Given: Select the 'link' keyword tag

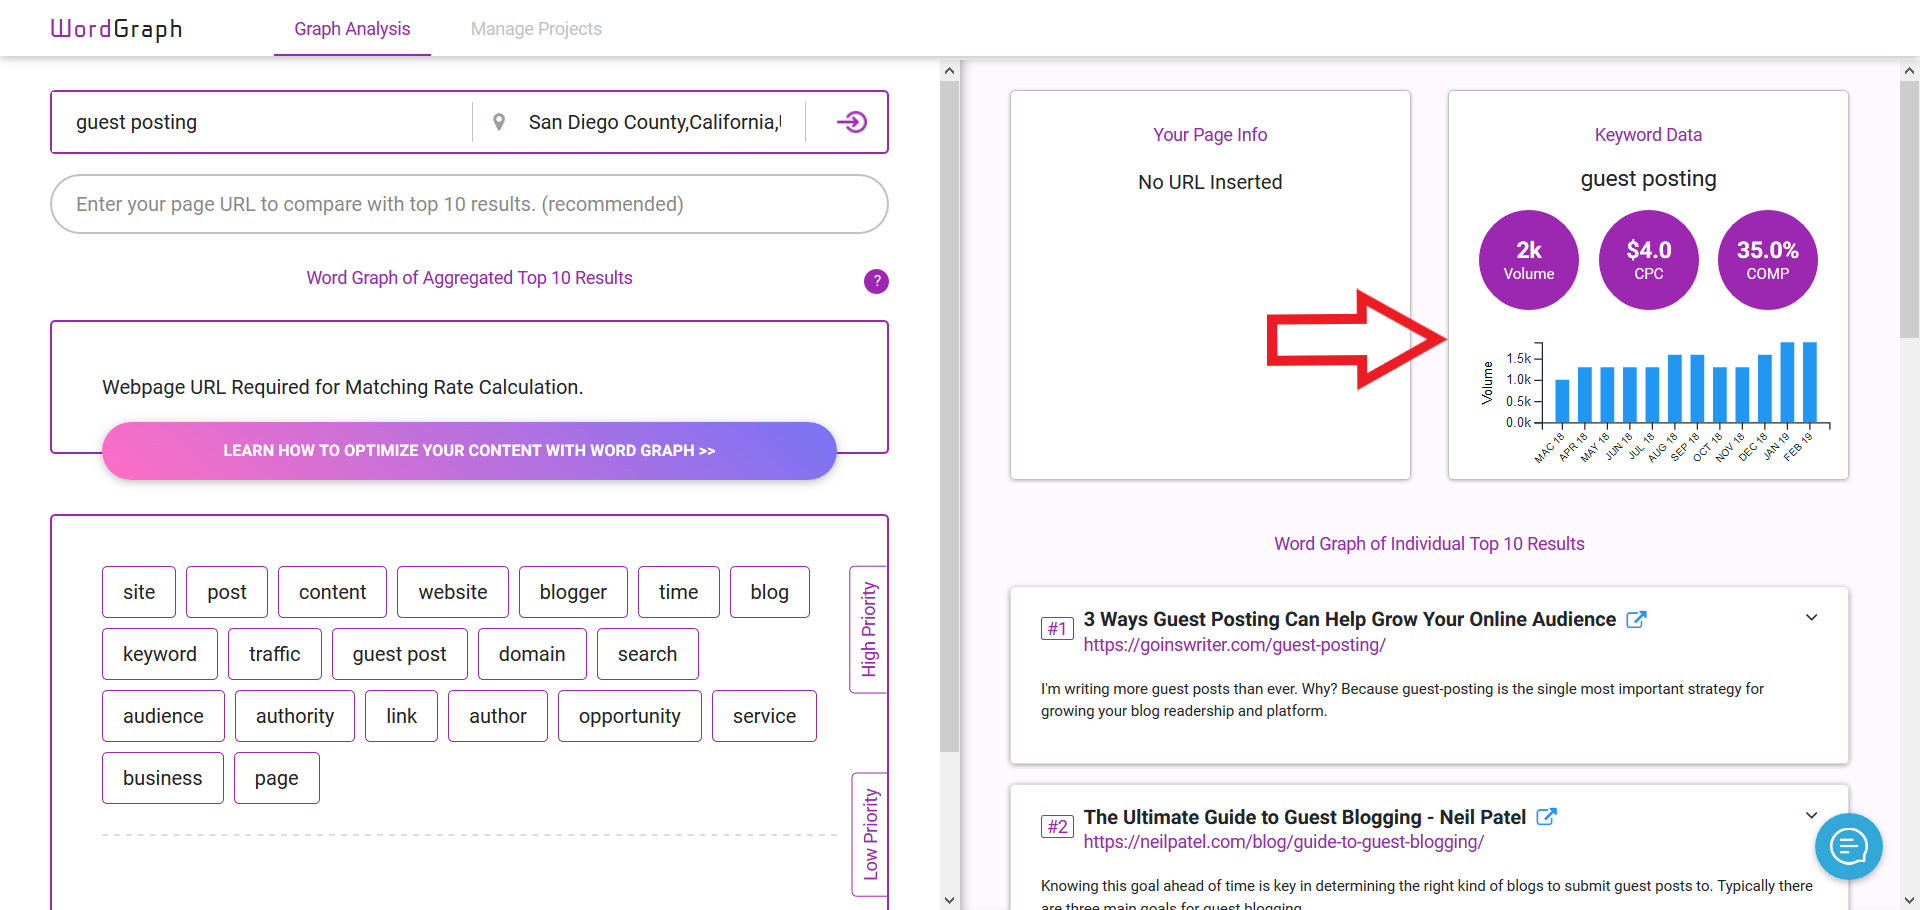Looking at the screenshot, I should click(x=401, y=716).
